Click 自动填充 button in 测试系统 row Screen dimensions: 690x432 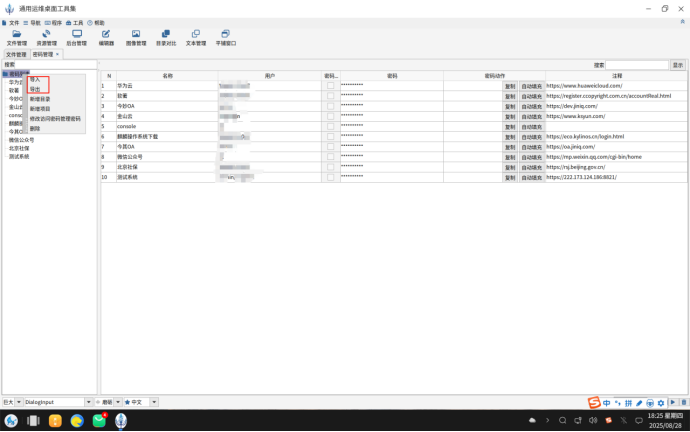coord(532,178)
